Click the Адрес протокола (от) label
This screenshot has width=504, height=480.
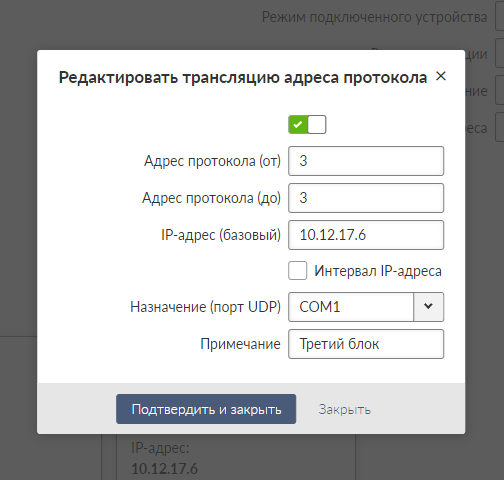coord(212,161)
